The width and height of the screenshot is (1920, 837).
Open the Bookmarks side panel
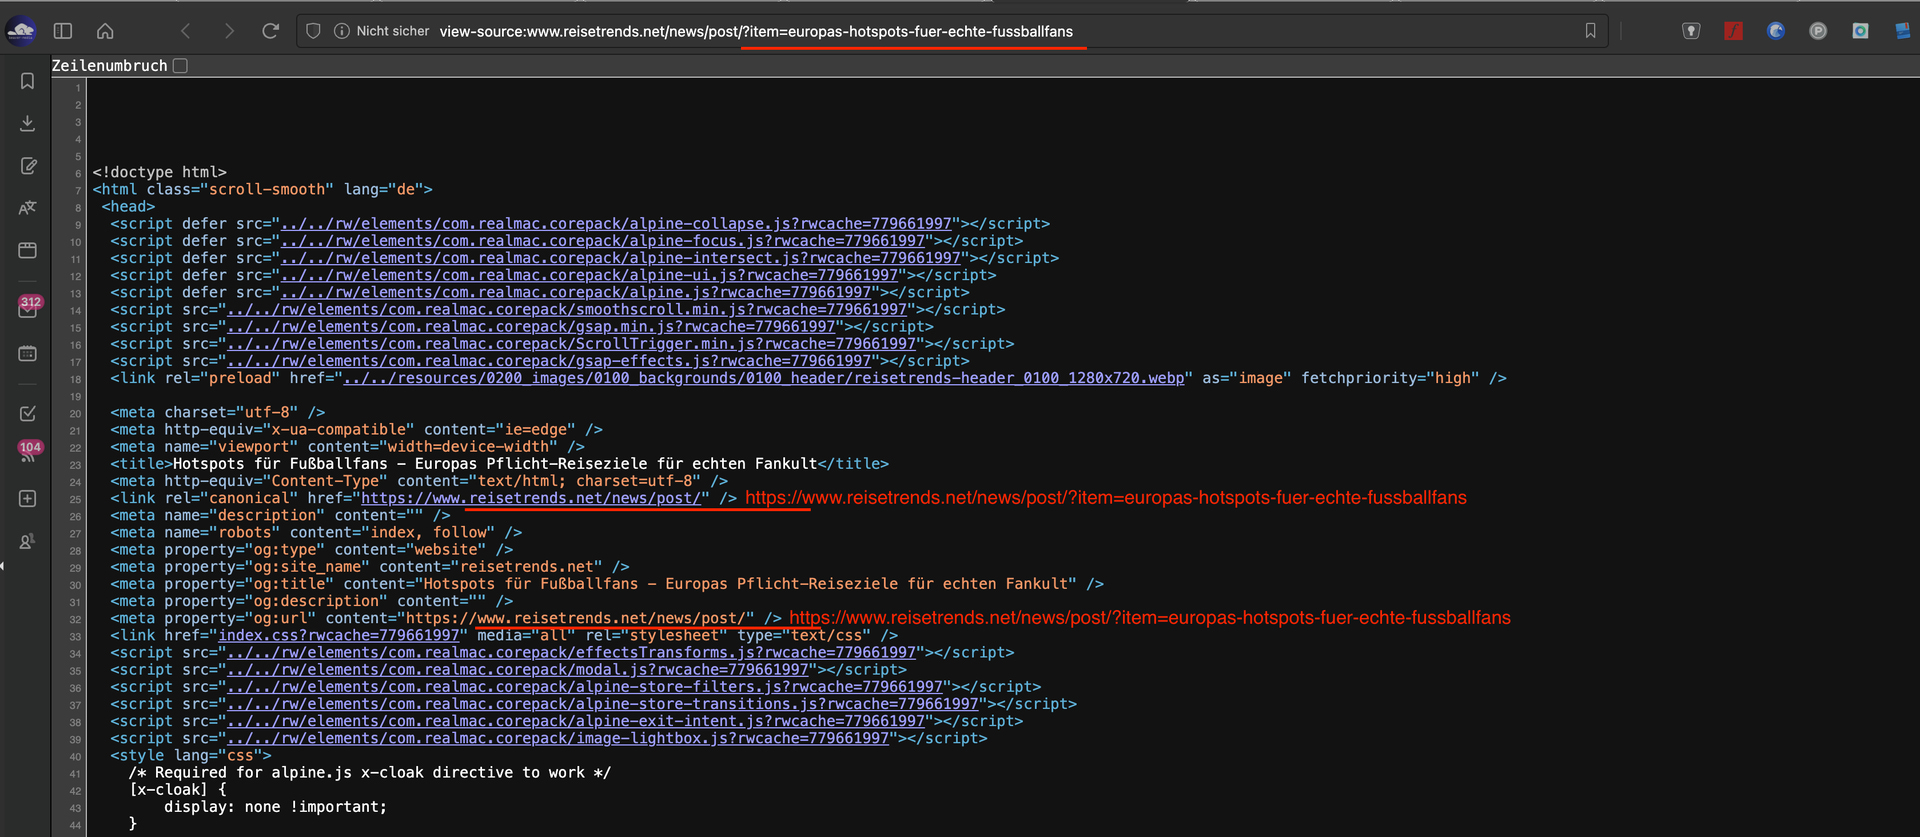[x=27, y=81]
